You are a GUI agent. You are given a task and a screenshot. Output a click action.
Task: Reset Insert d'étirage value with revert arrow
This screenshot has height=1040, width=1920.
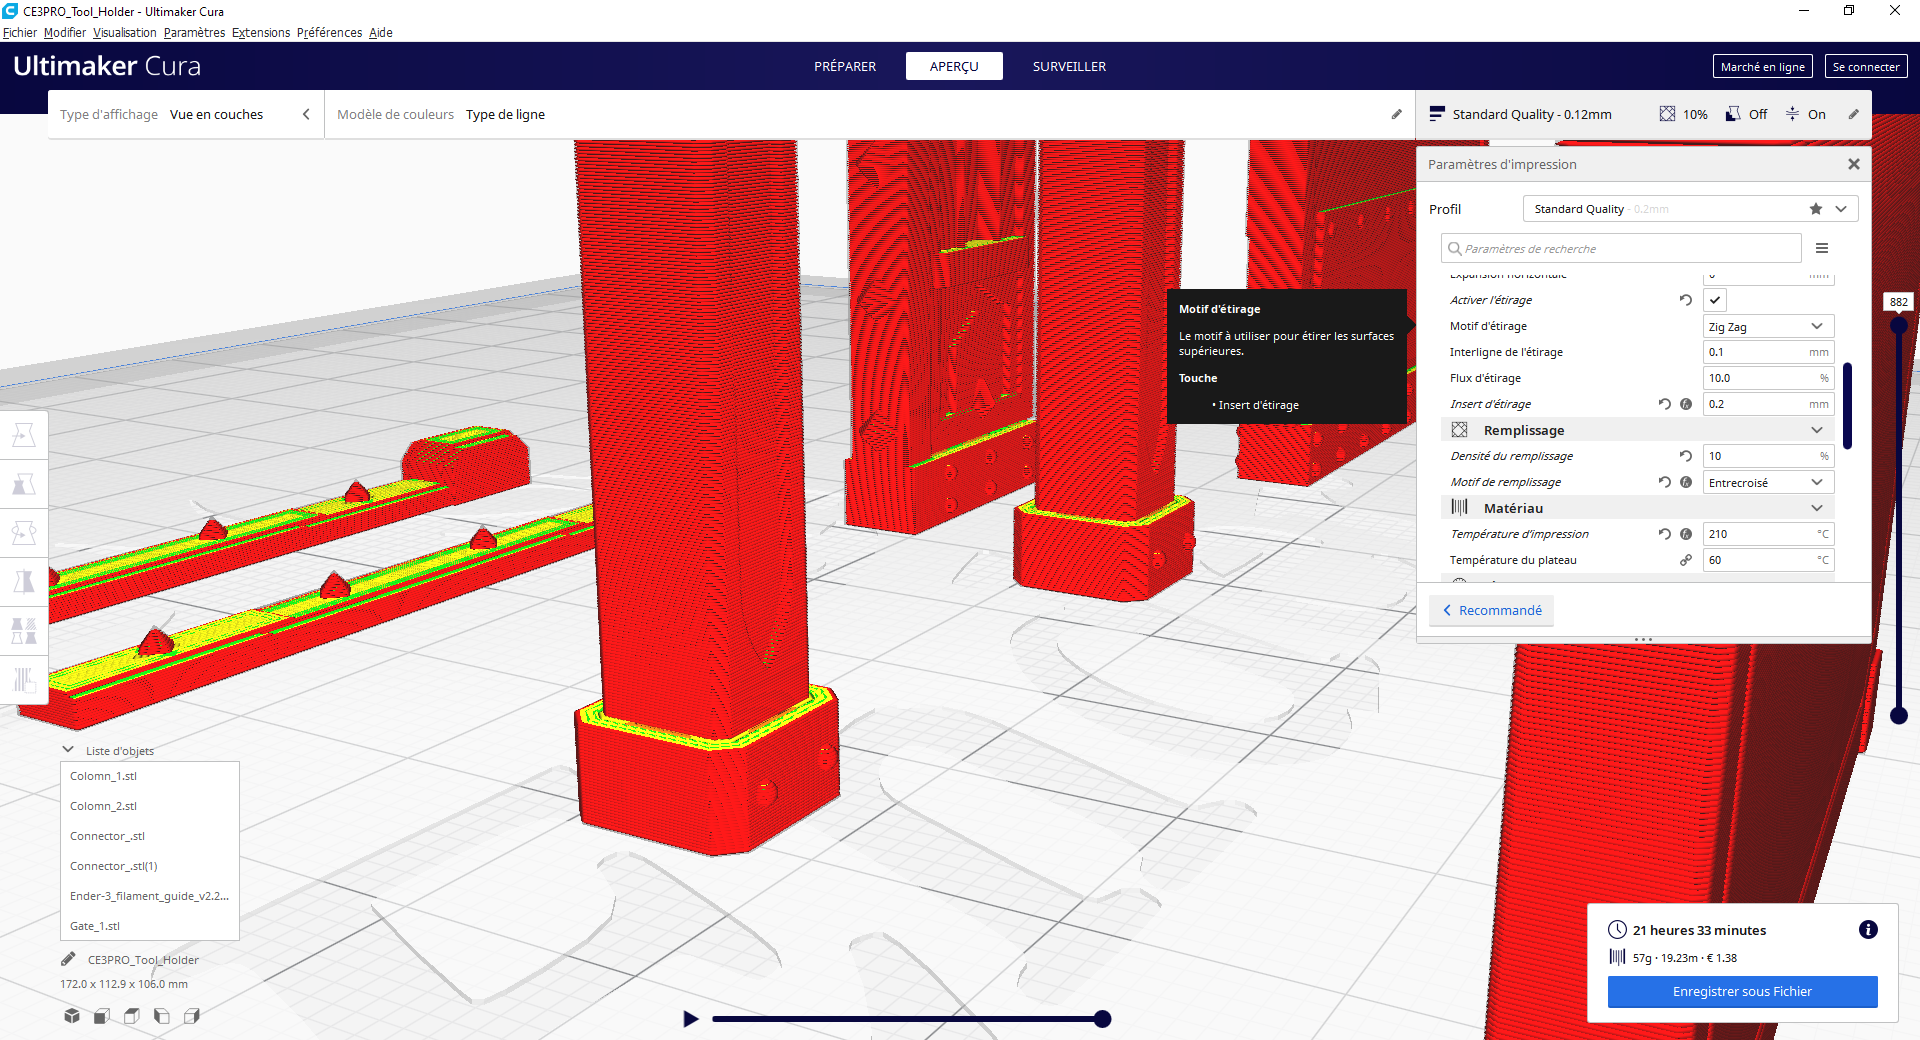1665,404
